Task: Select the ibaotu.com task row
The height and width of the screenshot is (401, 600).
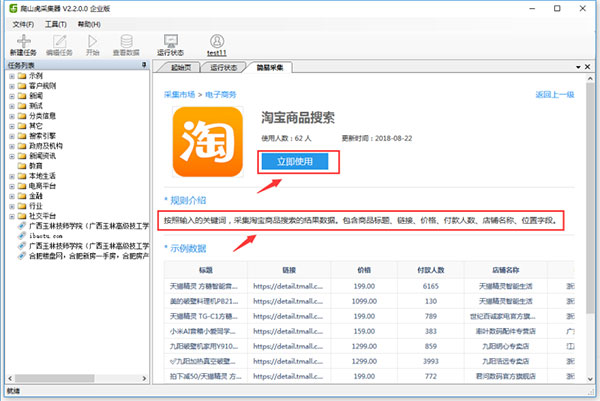Action: (x=46, y=236)
